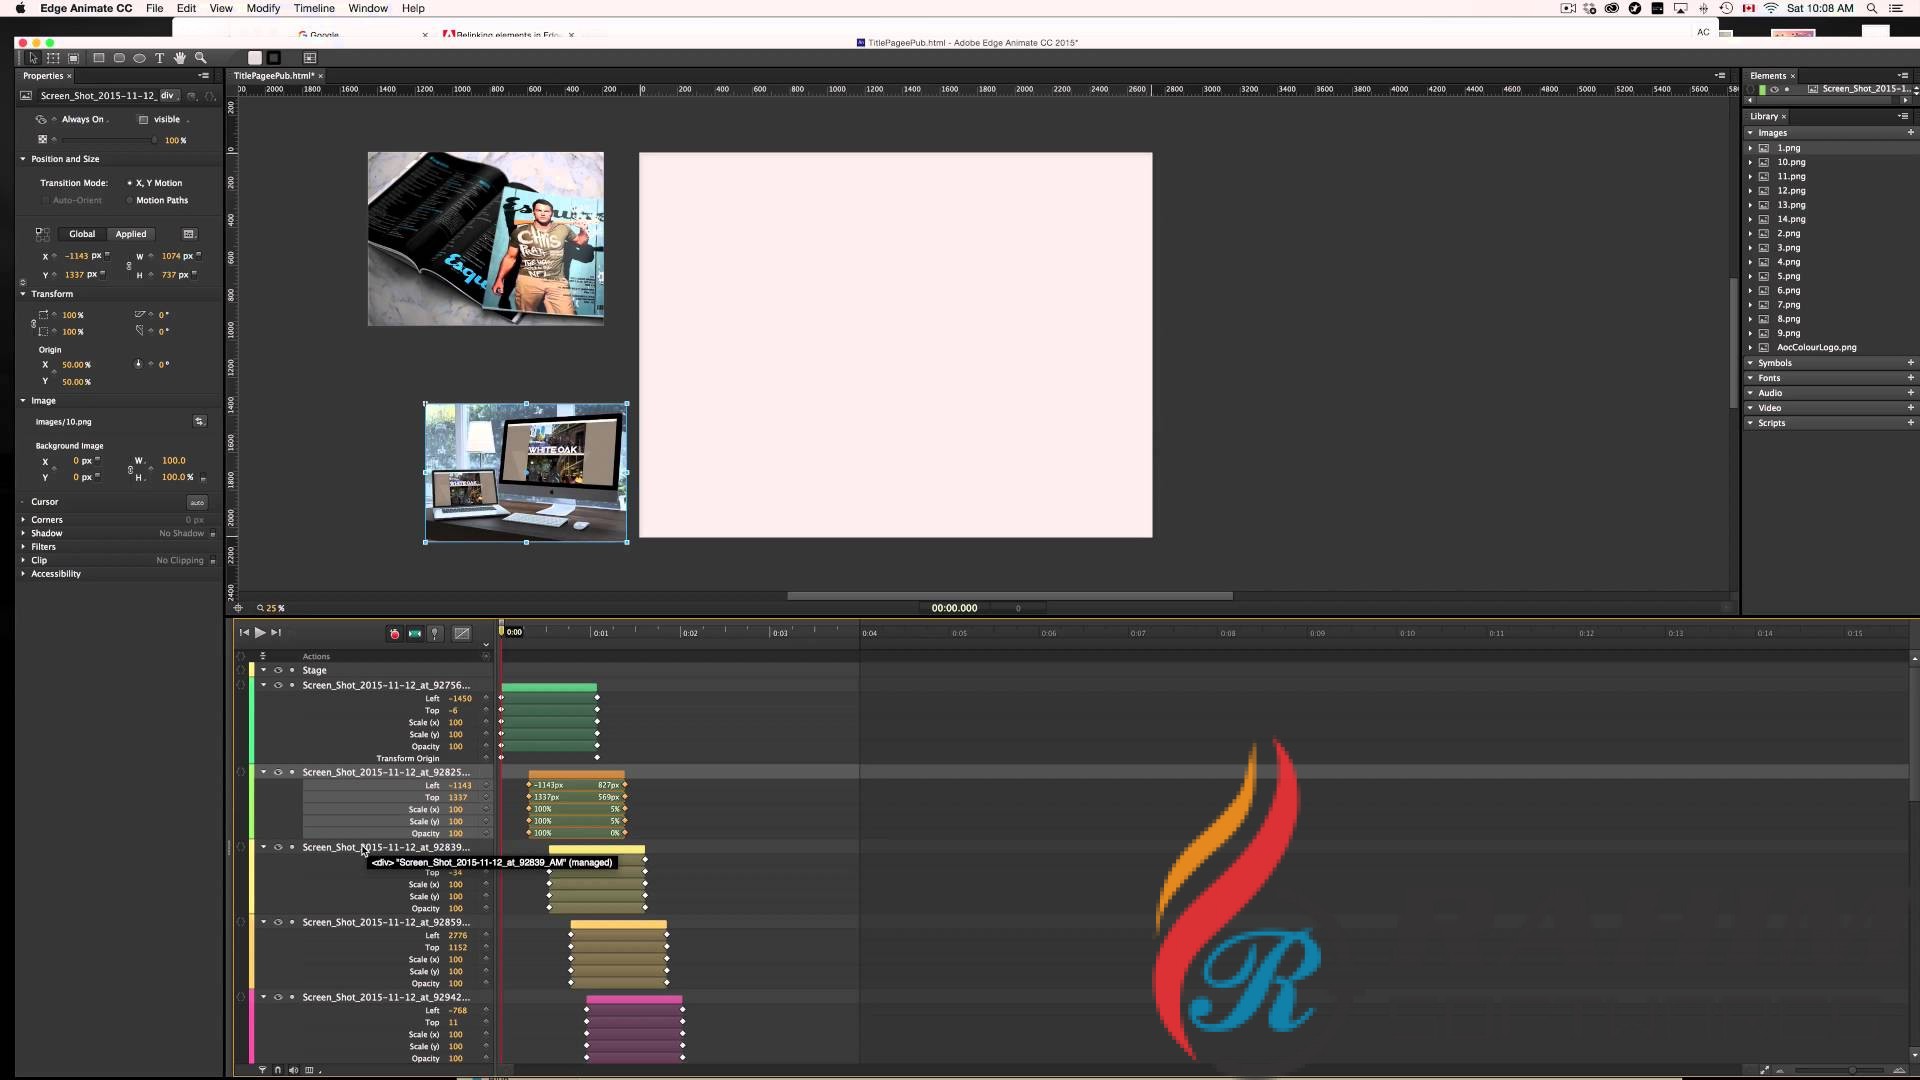This screenshot has width=1920, height=1080.
Task: Select the Ellipse tool
Action: 139,58
